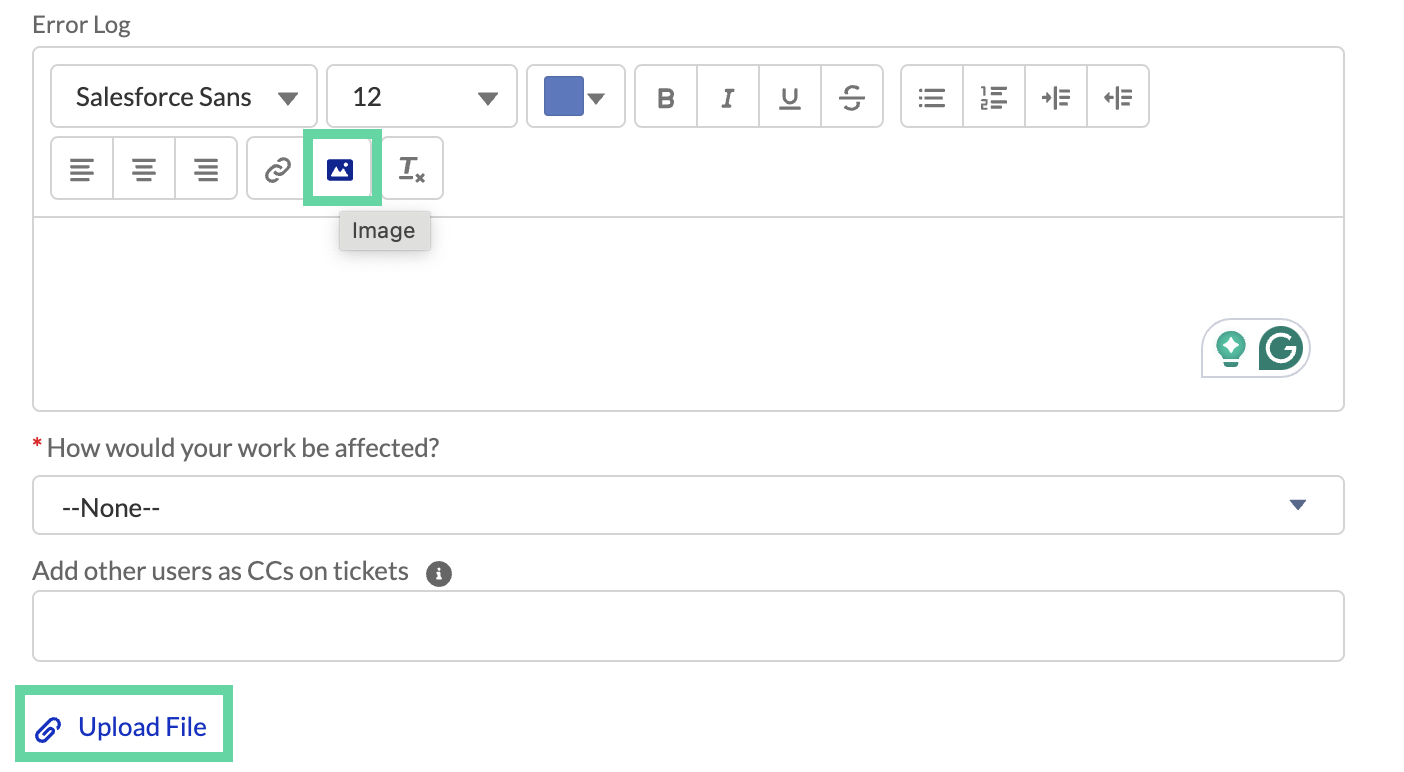The width and height of the screenshot is (1404, 772).
Task: Create a bulleted list
Action: (931, 96)
